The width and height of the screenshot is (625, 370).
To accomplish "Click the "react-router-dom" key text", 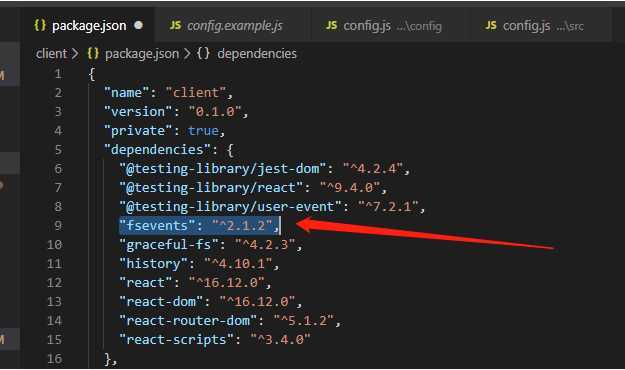I will coord(188,321).
